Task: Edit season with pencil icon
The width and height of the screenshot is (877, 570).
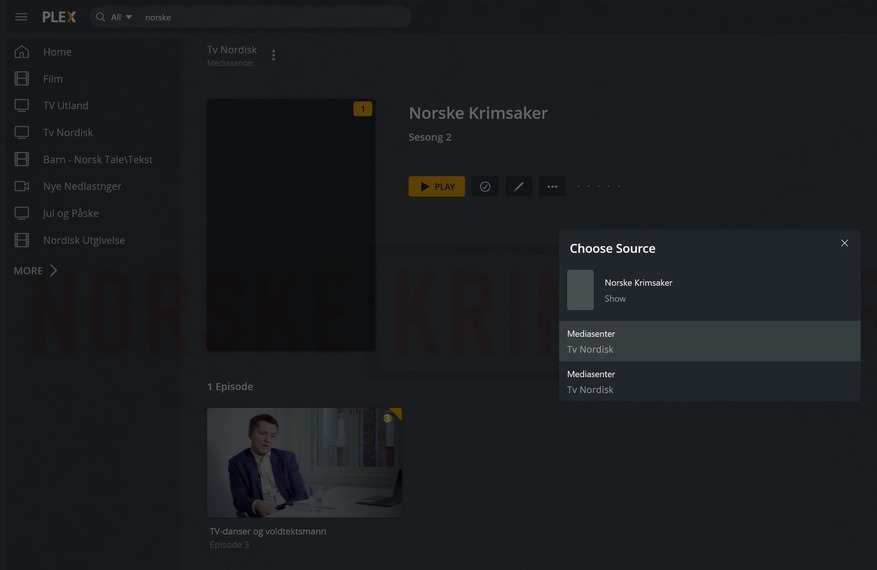Action: point(518,186)
